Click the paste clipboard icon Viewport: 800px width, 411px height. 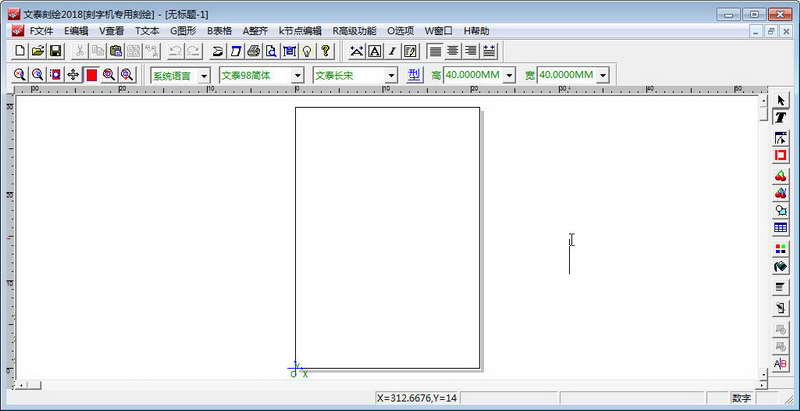point(116,51)
